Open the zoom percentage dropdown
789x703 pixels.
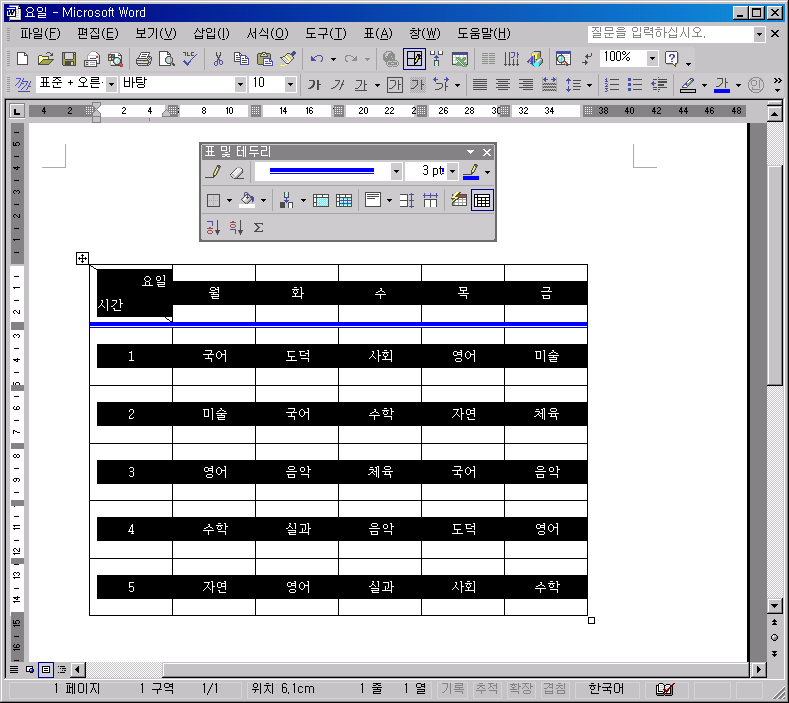pyautogui.click(x=652, y=58)
